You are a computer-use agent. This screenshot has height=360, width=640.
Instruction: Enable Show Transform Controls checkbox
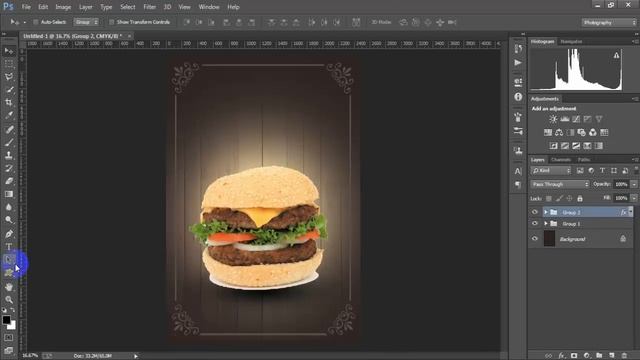pos(111,22)
